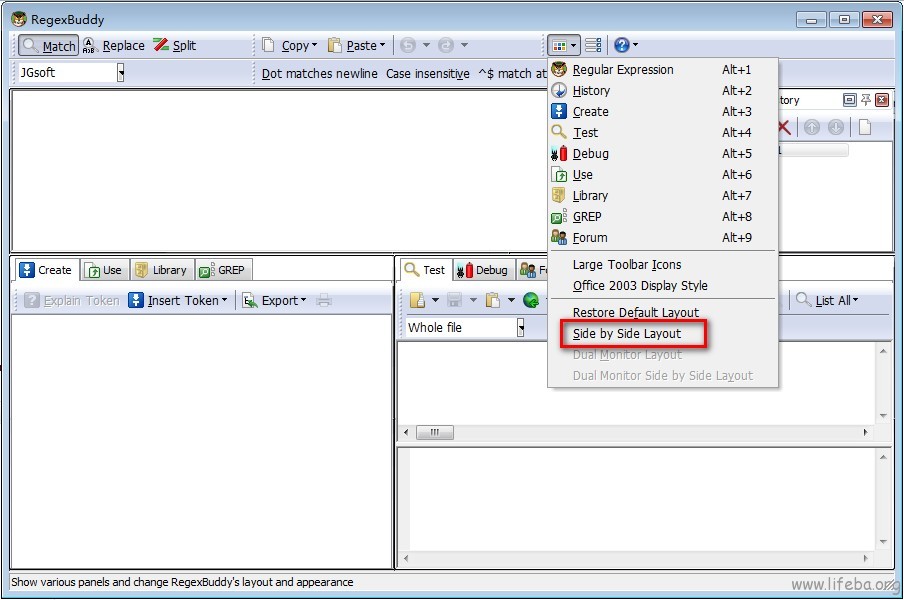Click the History panel delete red X icon
Screen dimensions: 904x600
click(x=784, y=127)
